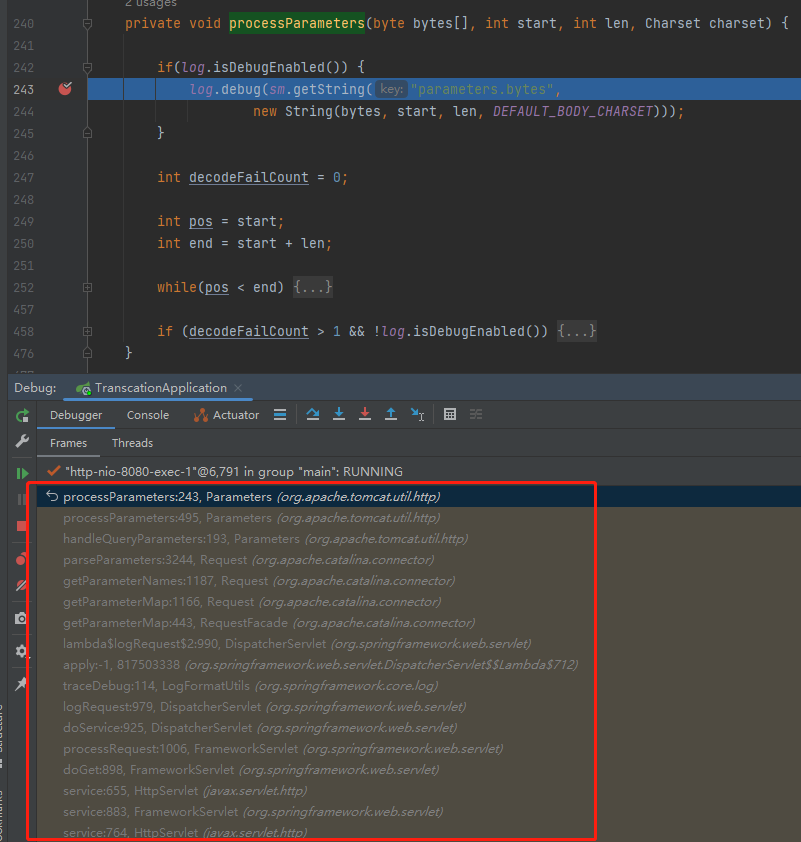This screenshot has width=801, height=842.
Task: Select frame getParameterMap:443, RequestFacade
Action: pyautogui.click(x=419, y=622)
